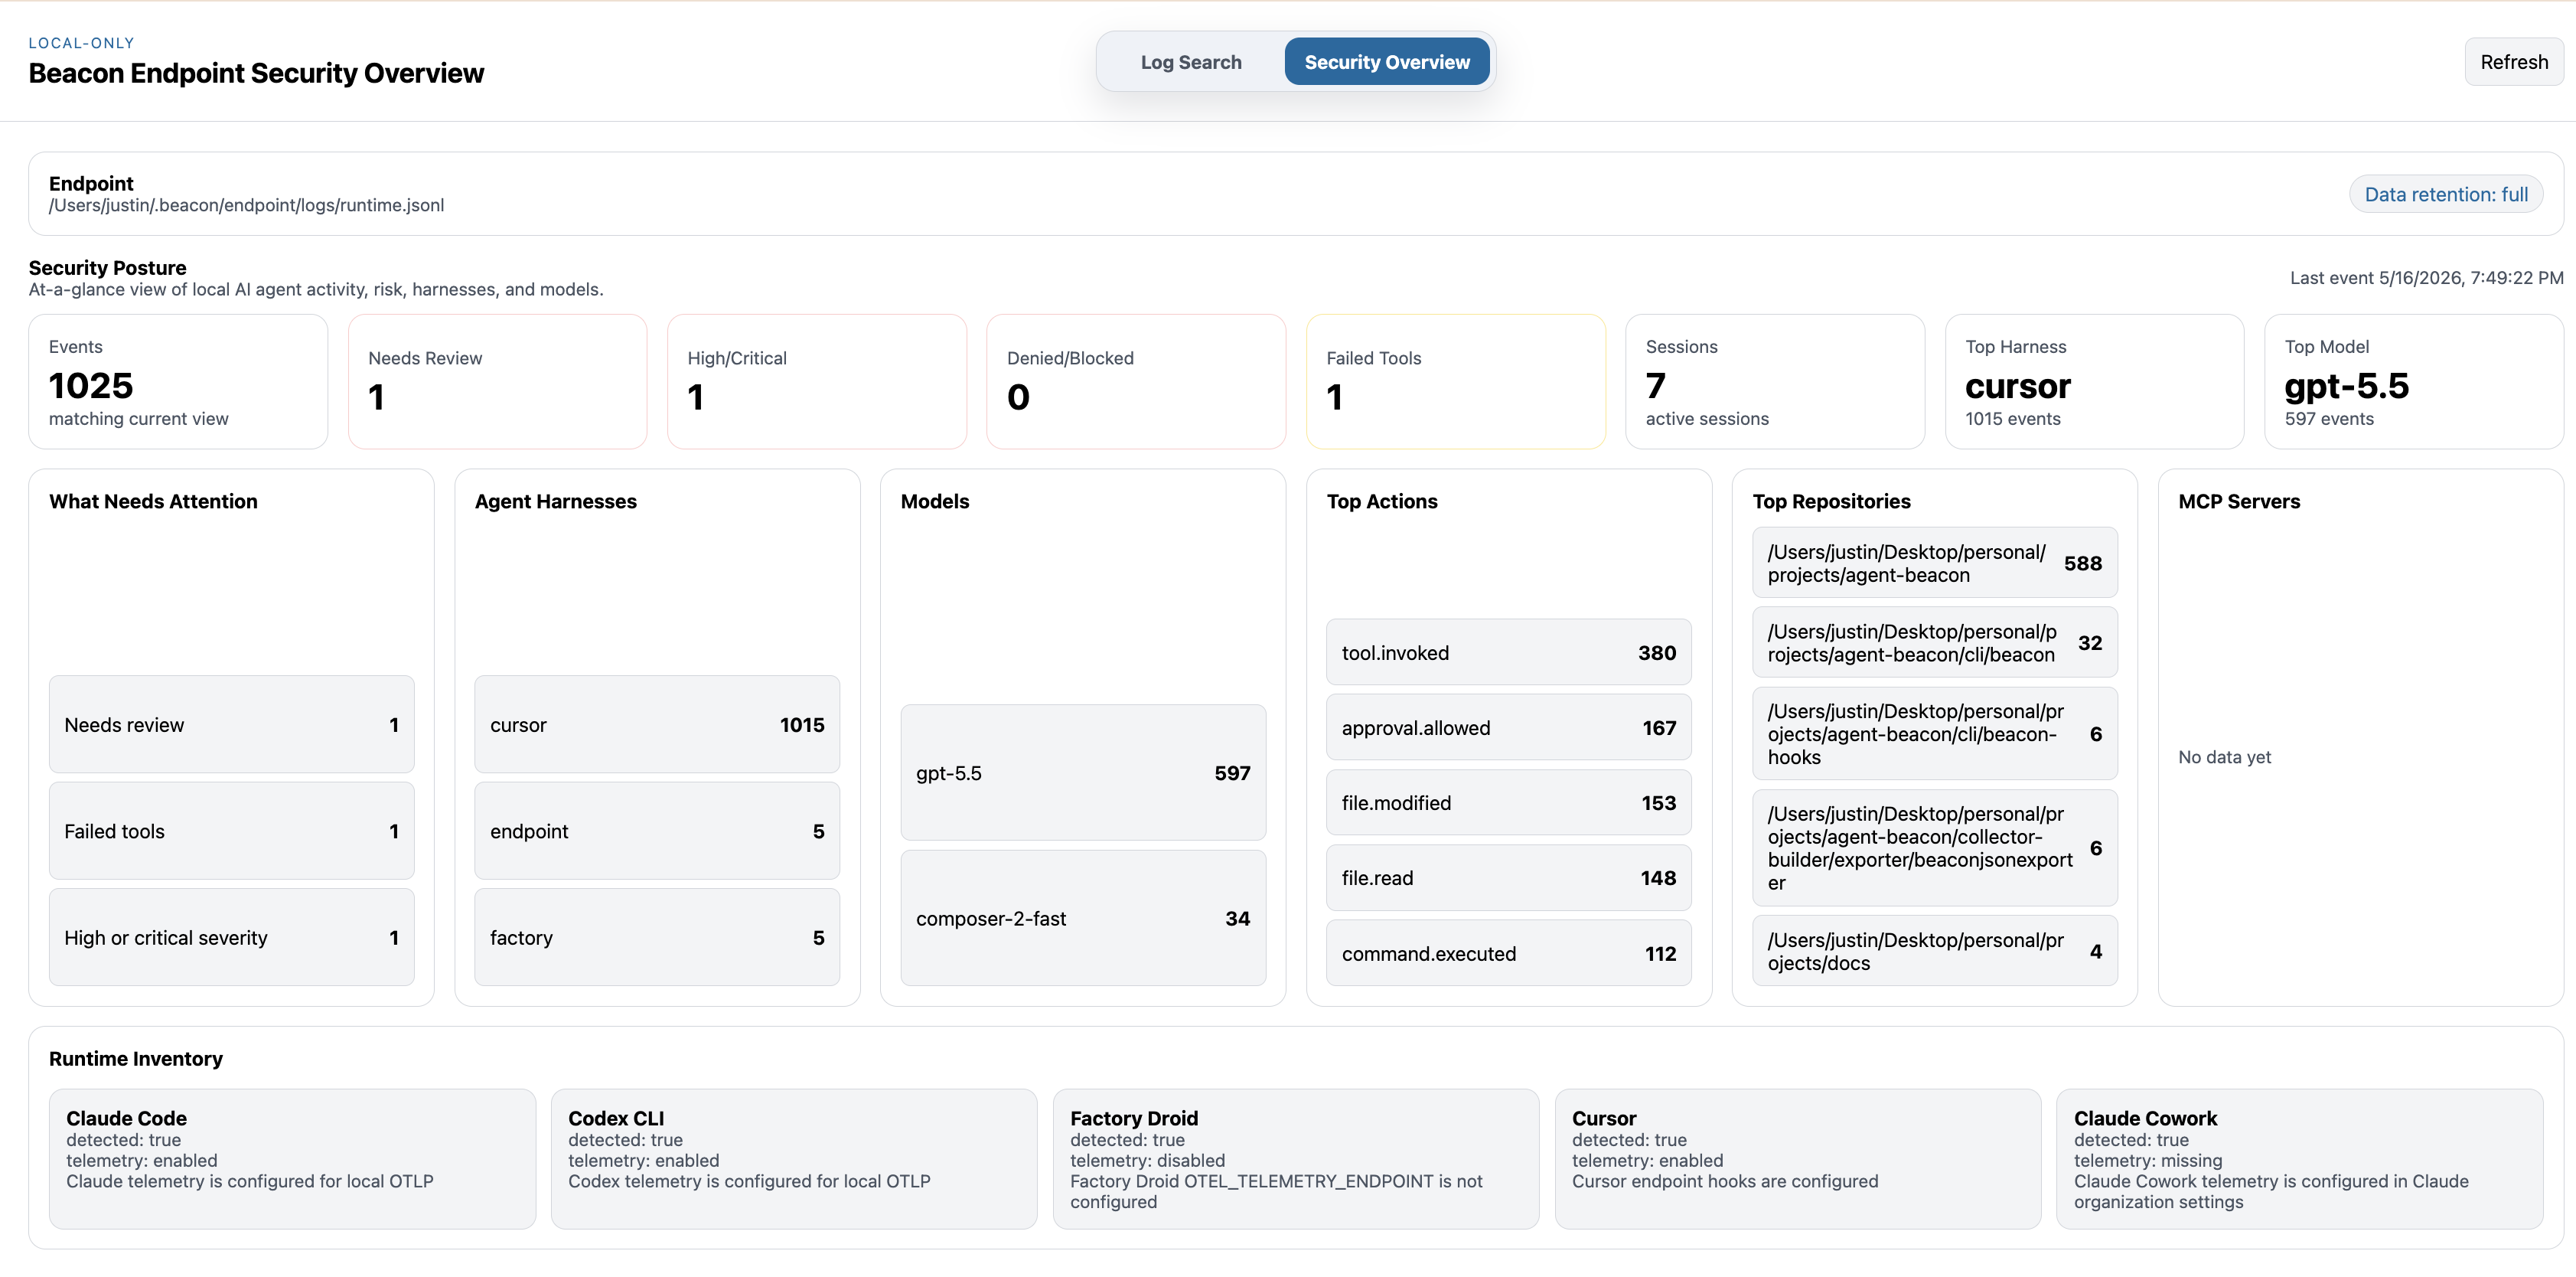Image resolution: width=2576 pixels, height=1277 pixels.
Task: Click the command.executed action row
Action: click(1508, 953)
